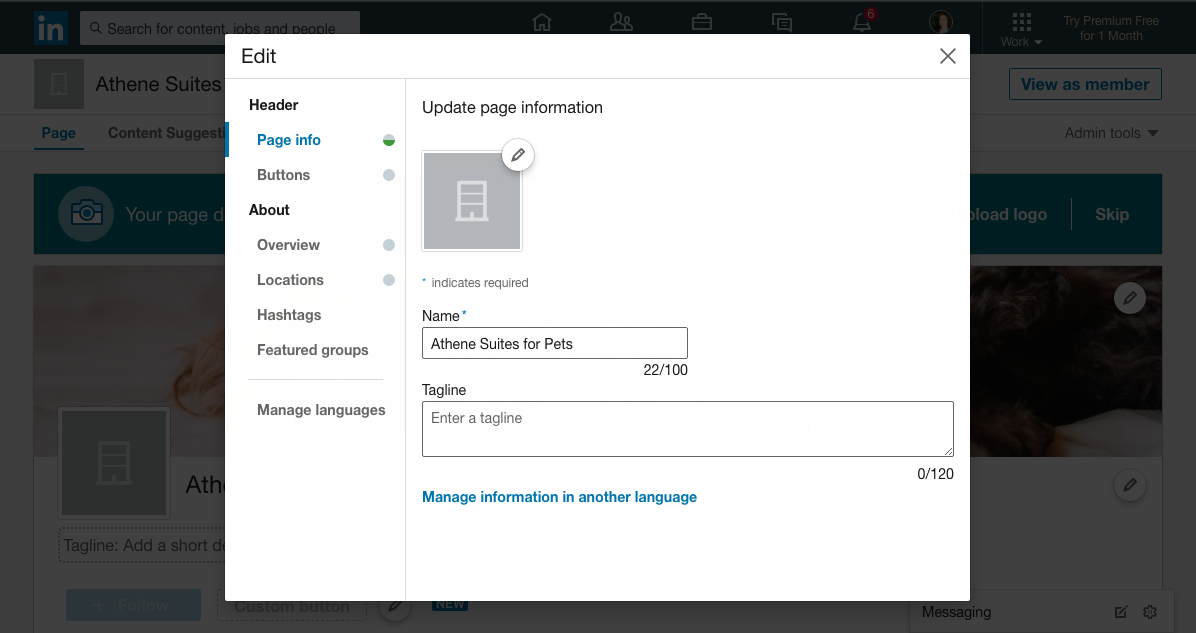The width and height of the screenshot is (1196, 633).
Task: Go to Home via house icon
Action: coord(542,22)
